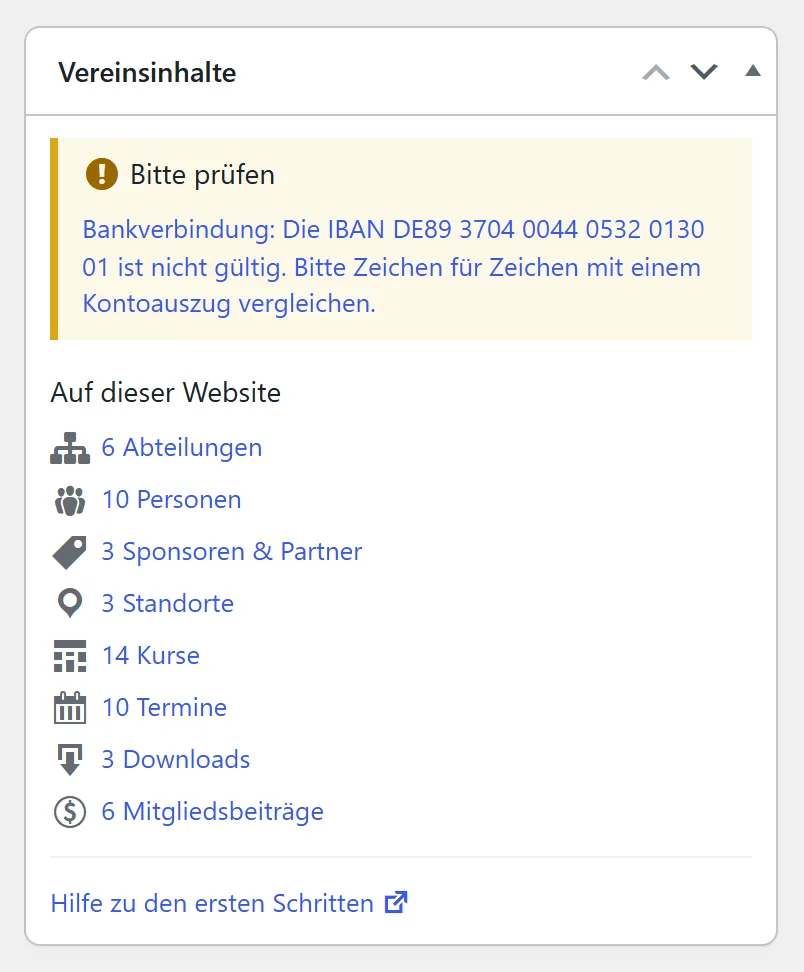The height and width of the screenshot is (972, 804).
Task: Open the 6 Abteilungen link
Action: pyautogui.click(x=182, y=448)
